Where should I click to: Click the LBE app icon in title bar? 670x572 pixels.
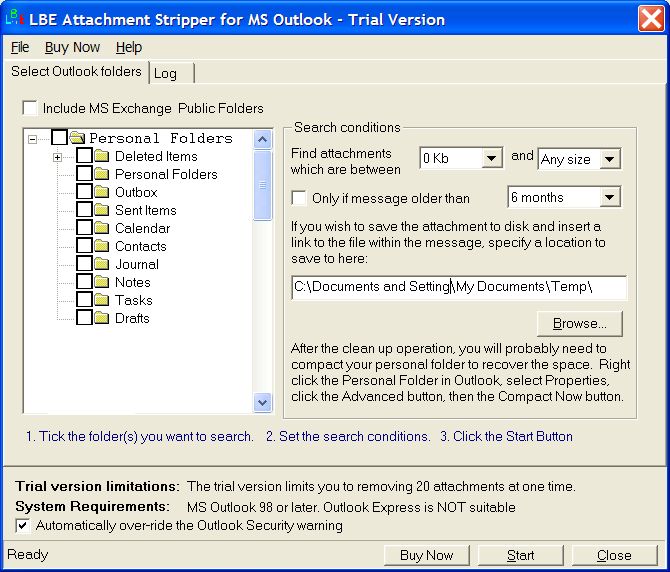pos(15,18)
